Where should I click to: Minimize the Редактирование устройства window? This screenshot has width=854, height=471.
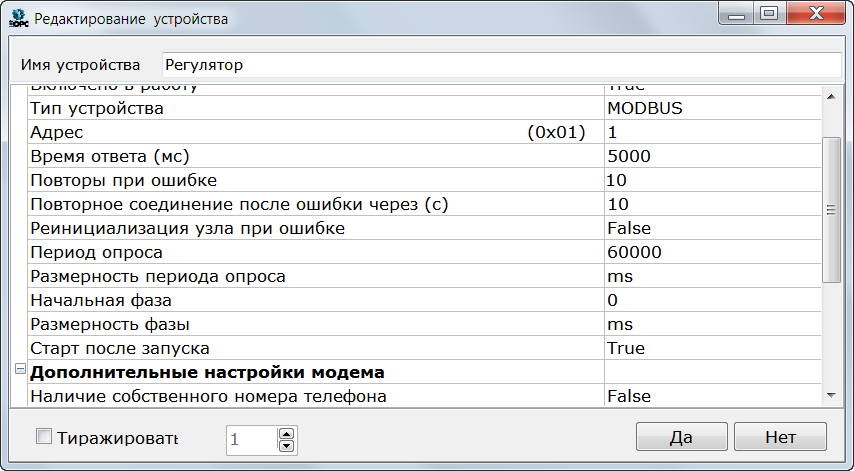pyautogui.click(x=736, y=14)
